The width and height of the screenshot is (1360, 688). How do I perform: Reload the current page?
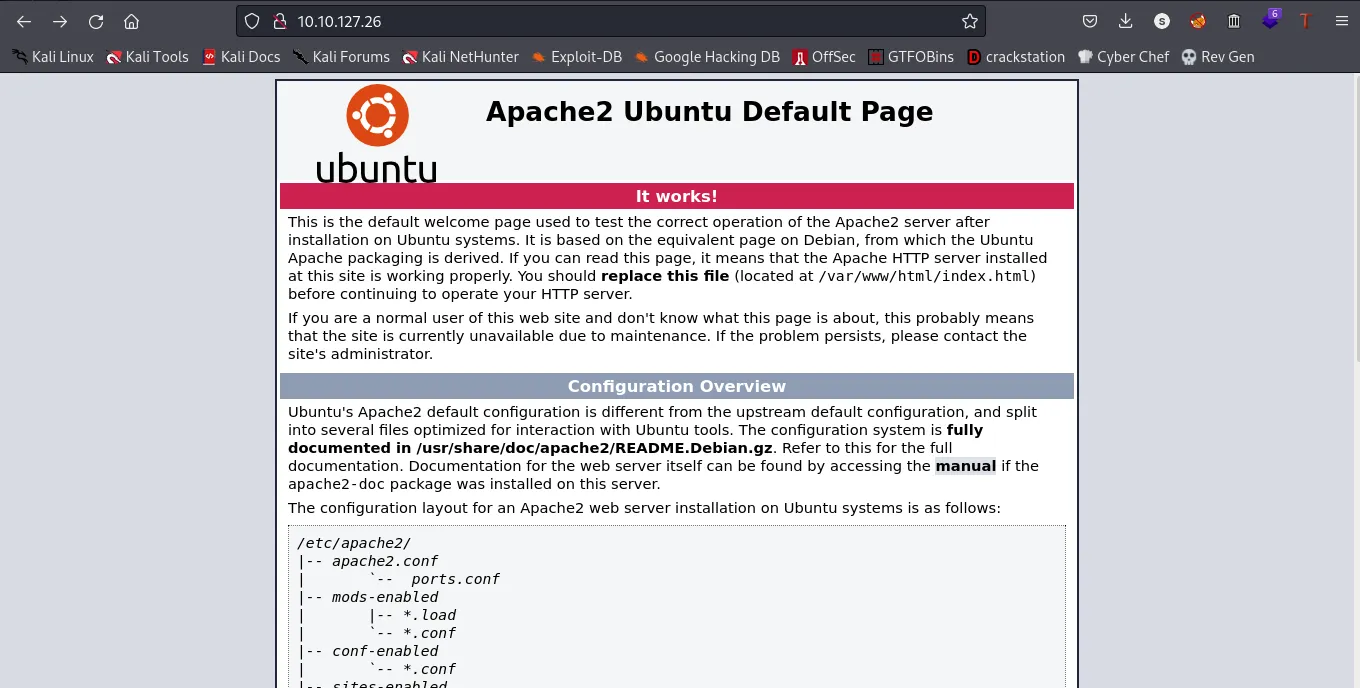[96, 21]
